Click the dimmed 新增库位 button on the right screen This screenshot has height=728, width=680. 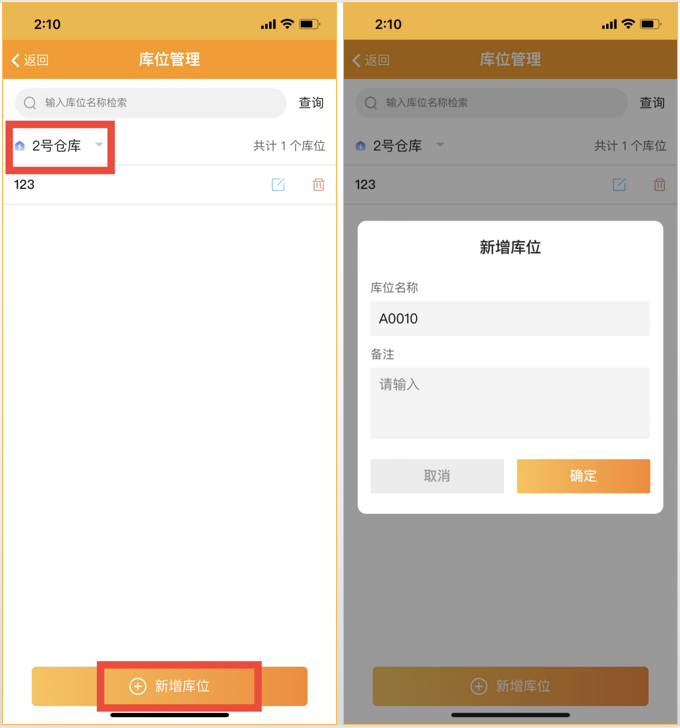coord(510,686)
